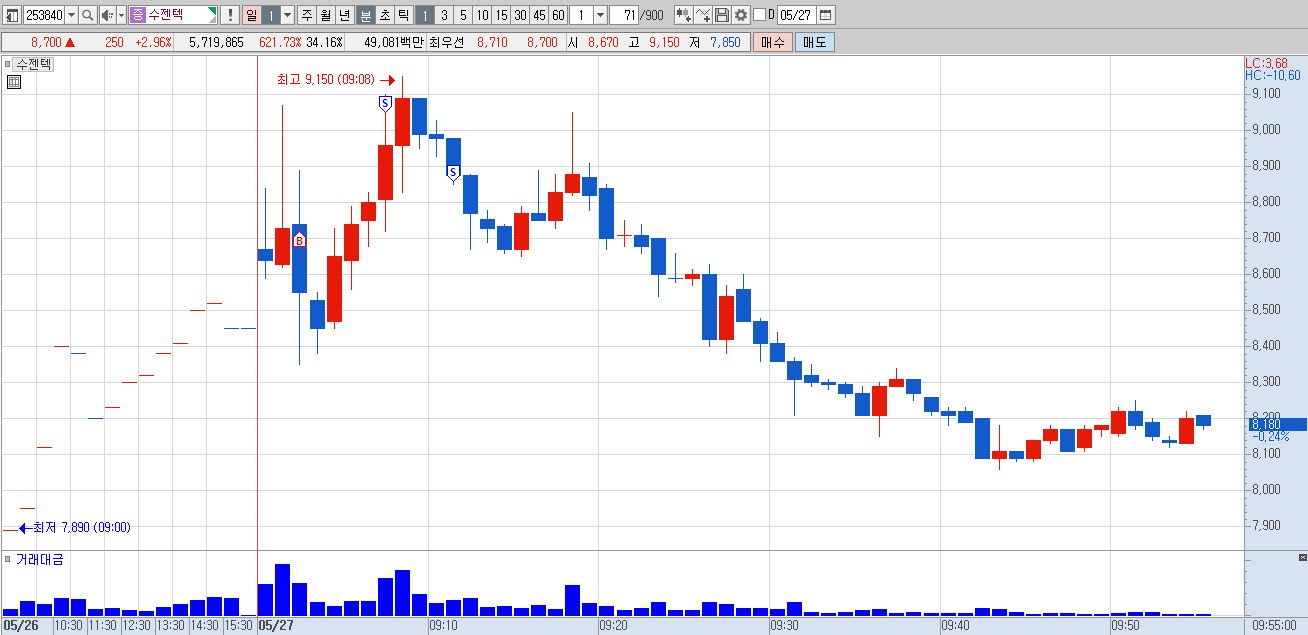This screenshot has height=635, width=1308.
Task: Open the calendar date picker icon
Action: pos(827,15)
